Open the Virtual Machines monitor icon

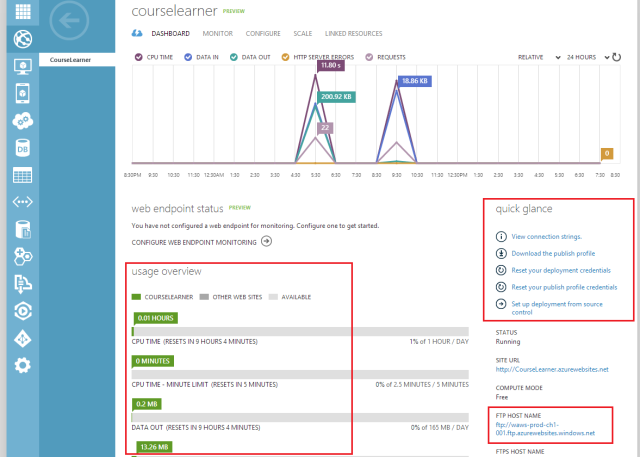[23, 66]
